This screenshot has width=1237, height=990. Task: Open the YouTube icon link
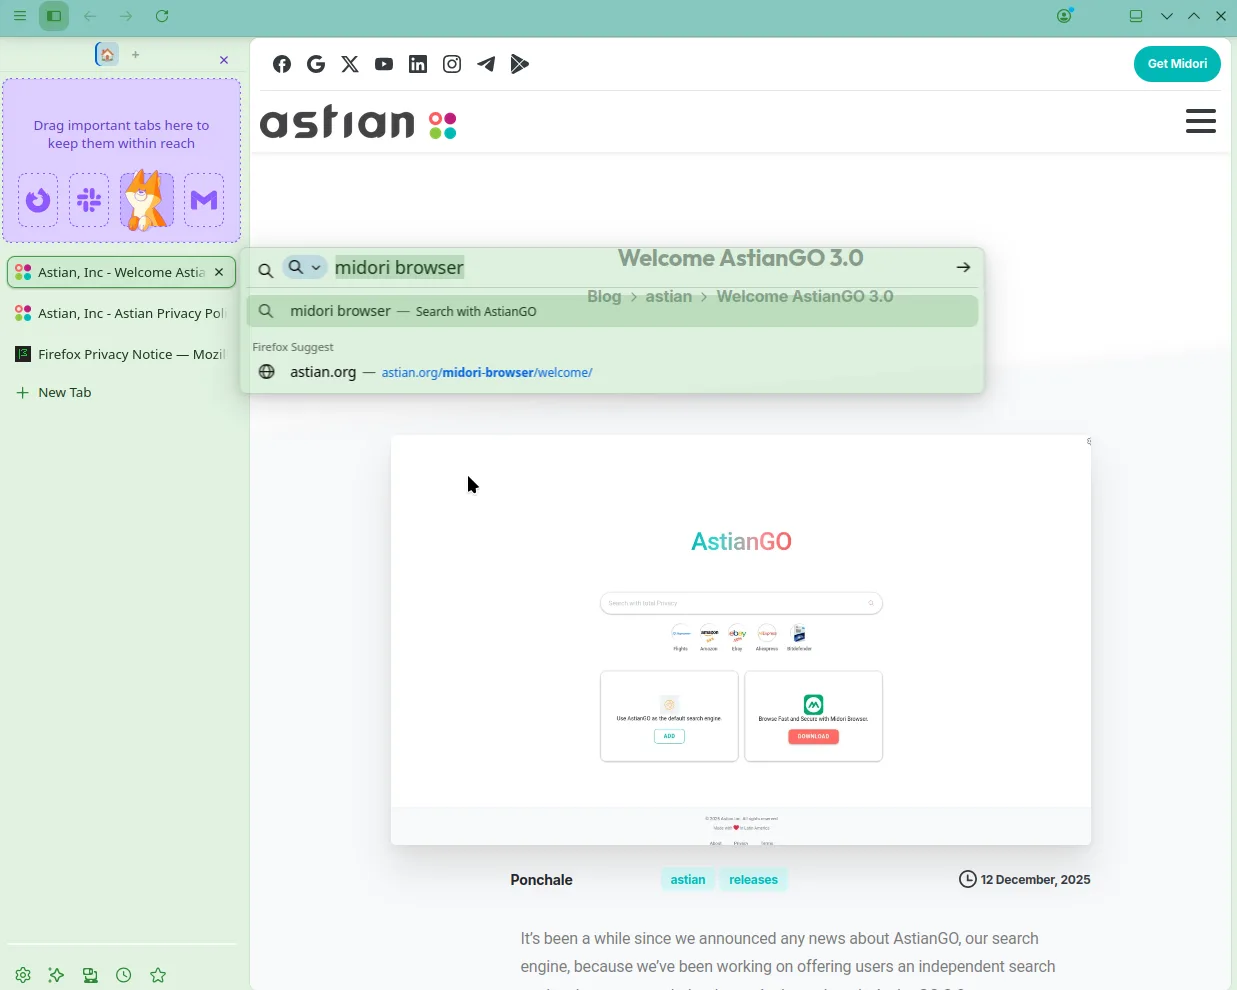coord(385,65)
